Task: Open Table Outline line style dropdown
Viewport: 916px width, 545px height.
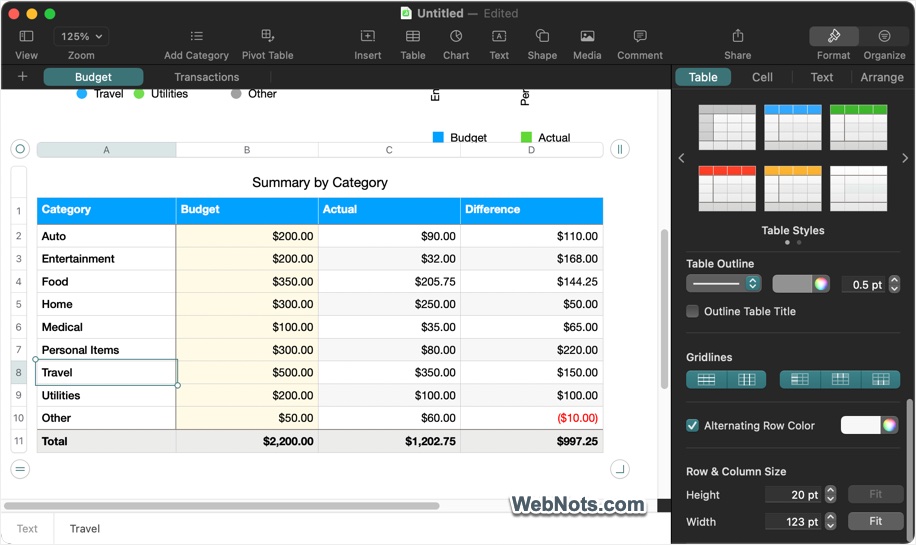Action: click(723, 284)
